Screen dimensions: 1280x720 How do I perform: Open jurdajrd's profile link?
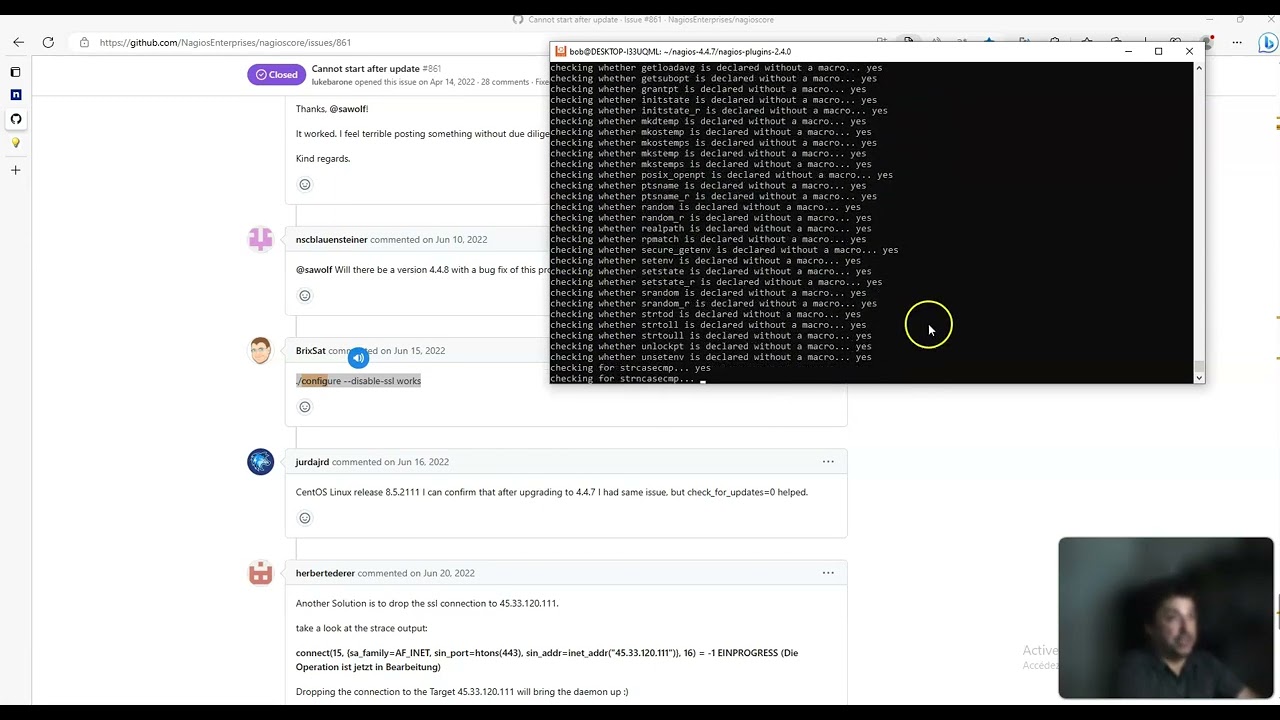pyautogui.click(x=312, y=462)
